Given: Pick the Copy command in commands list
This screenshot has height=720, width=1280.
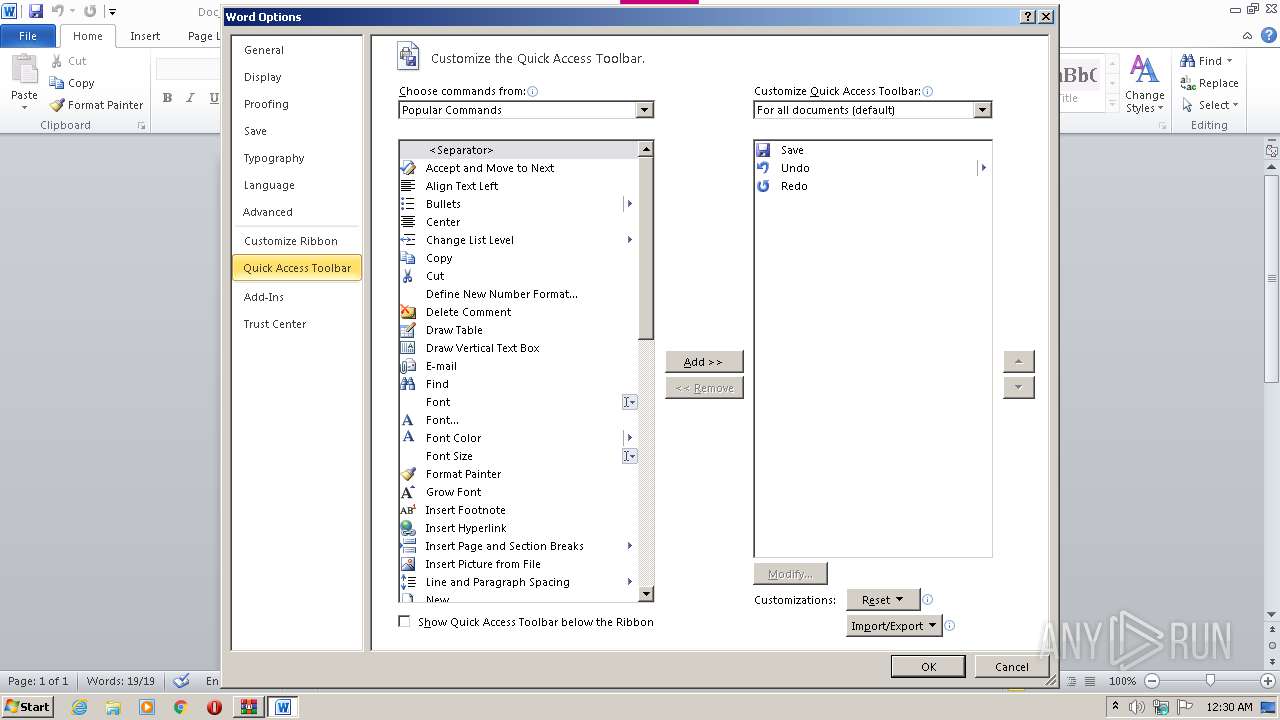Looking at the screenshot, I should point(518,258).
